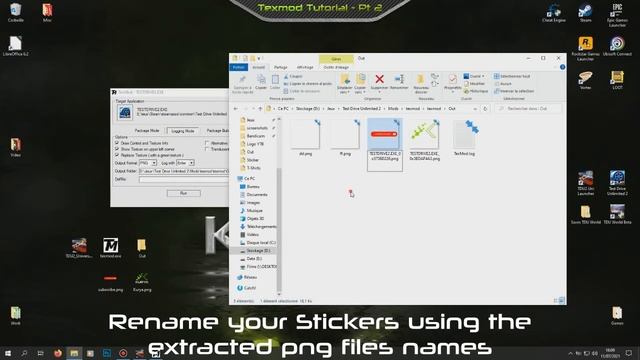Open the Ouvrir dropdown in ribbon
The image size is (640, 360).
point(474,76)
